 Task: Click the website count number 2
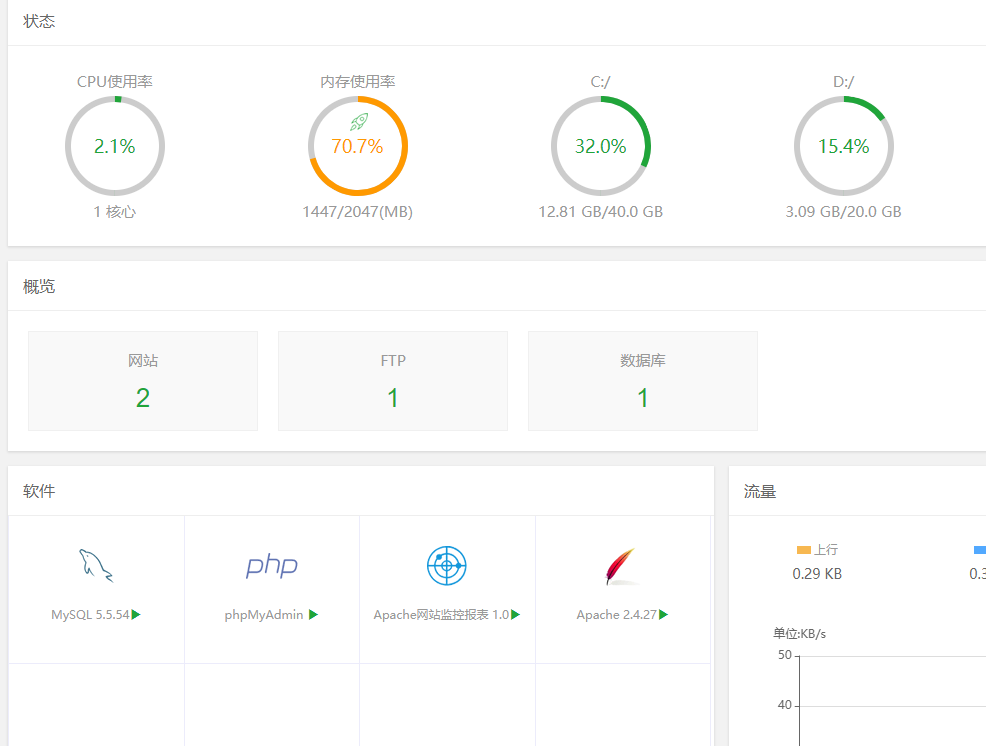(x=143, y=398)
